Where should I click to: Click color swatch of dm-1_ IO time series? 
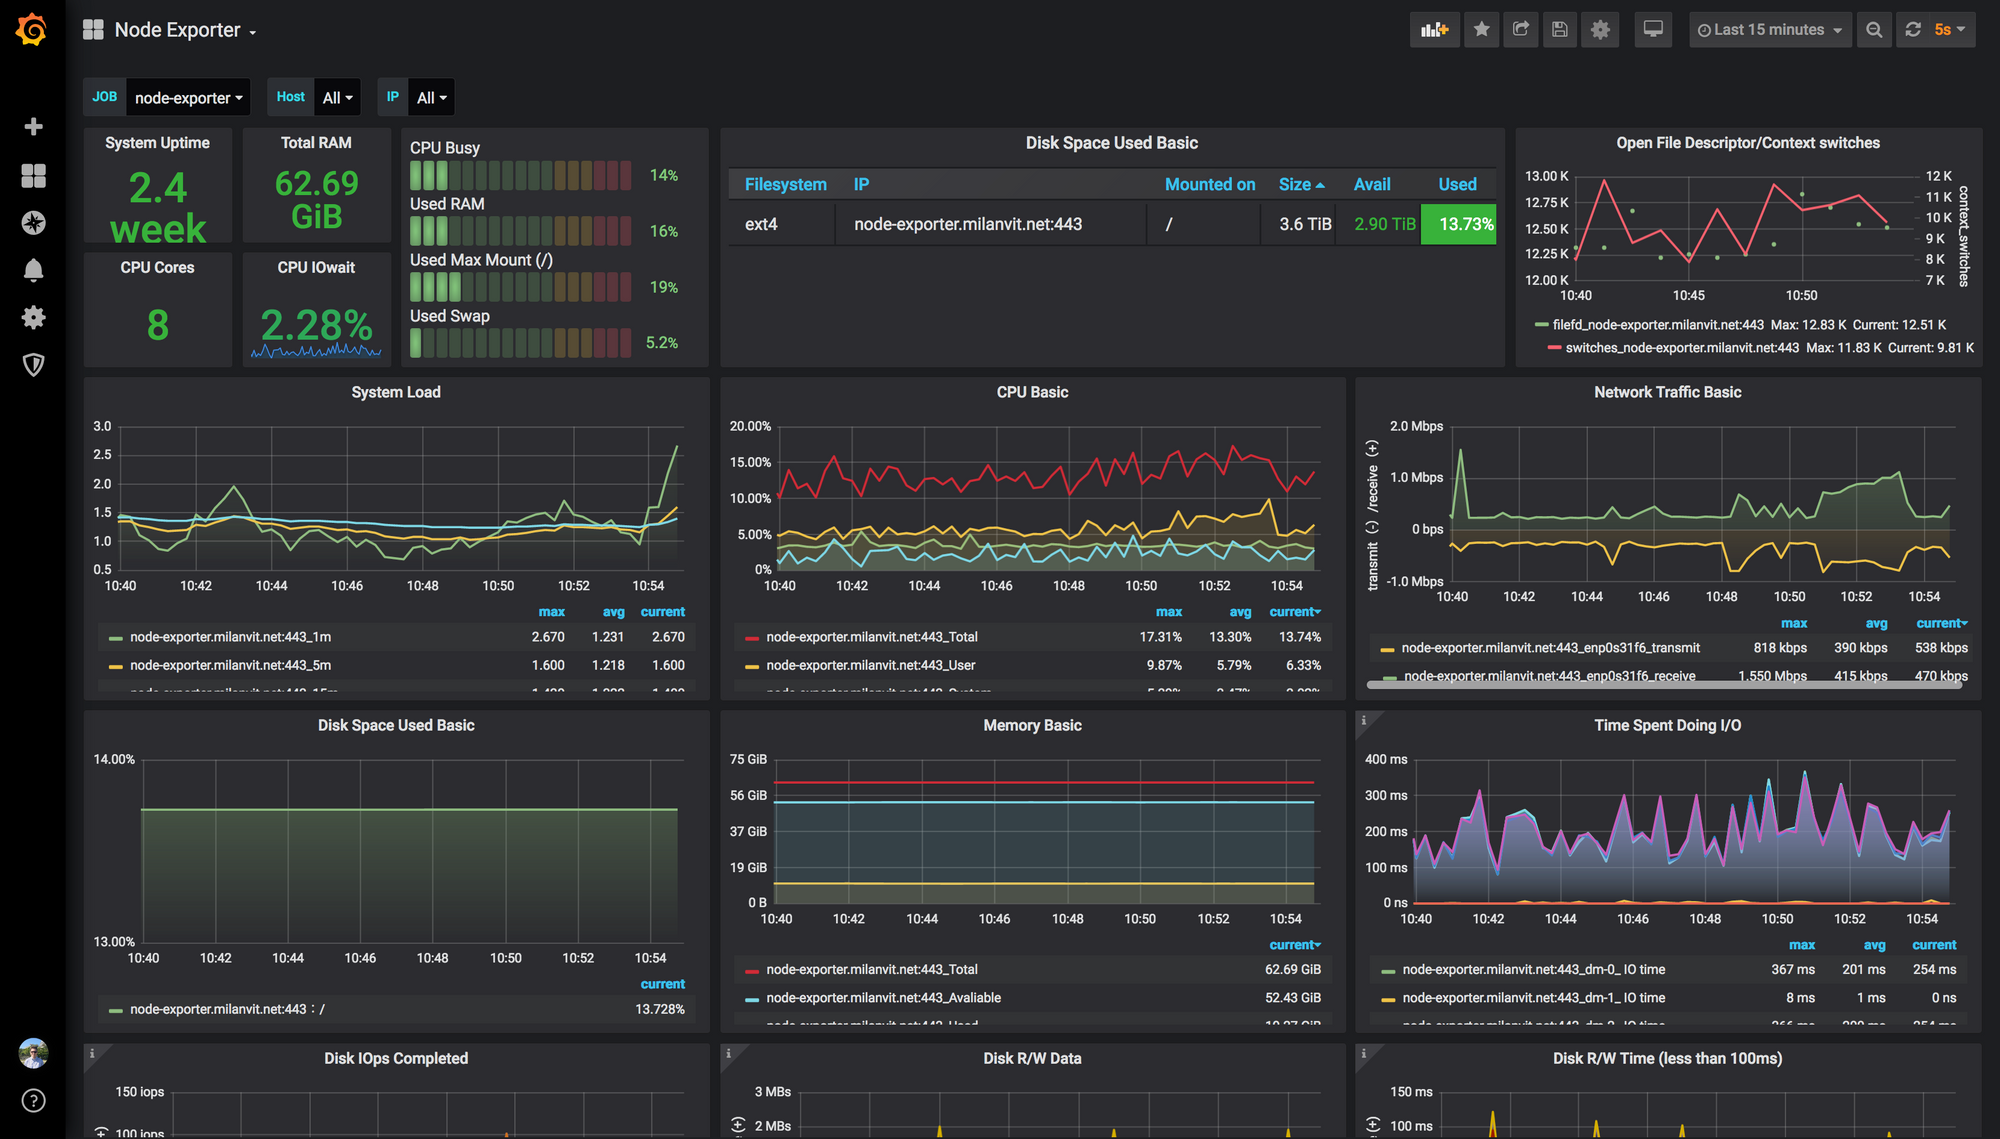[1388, 999]
